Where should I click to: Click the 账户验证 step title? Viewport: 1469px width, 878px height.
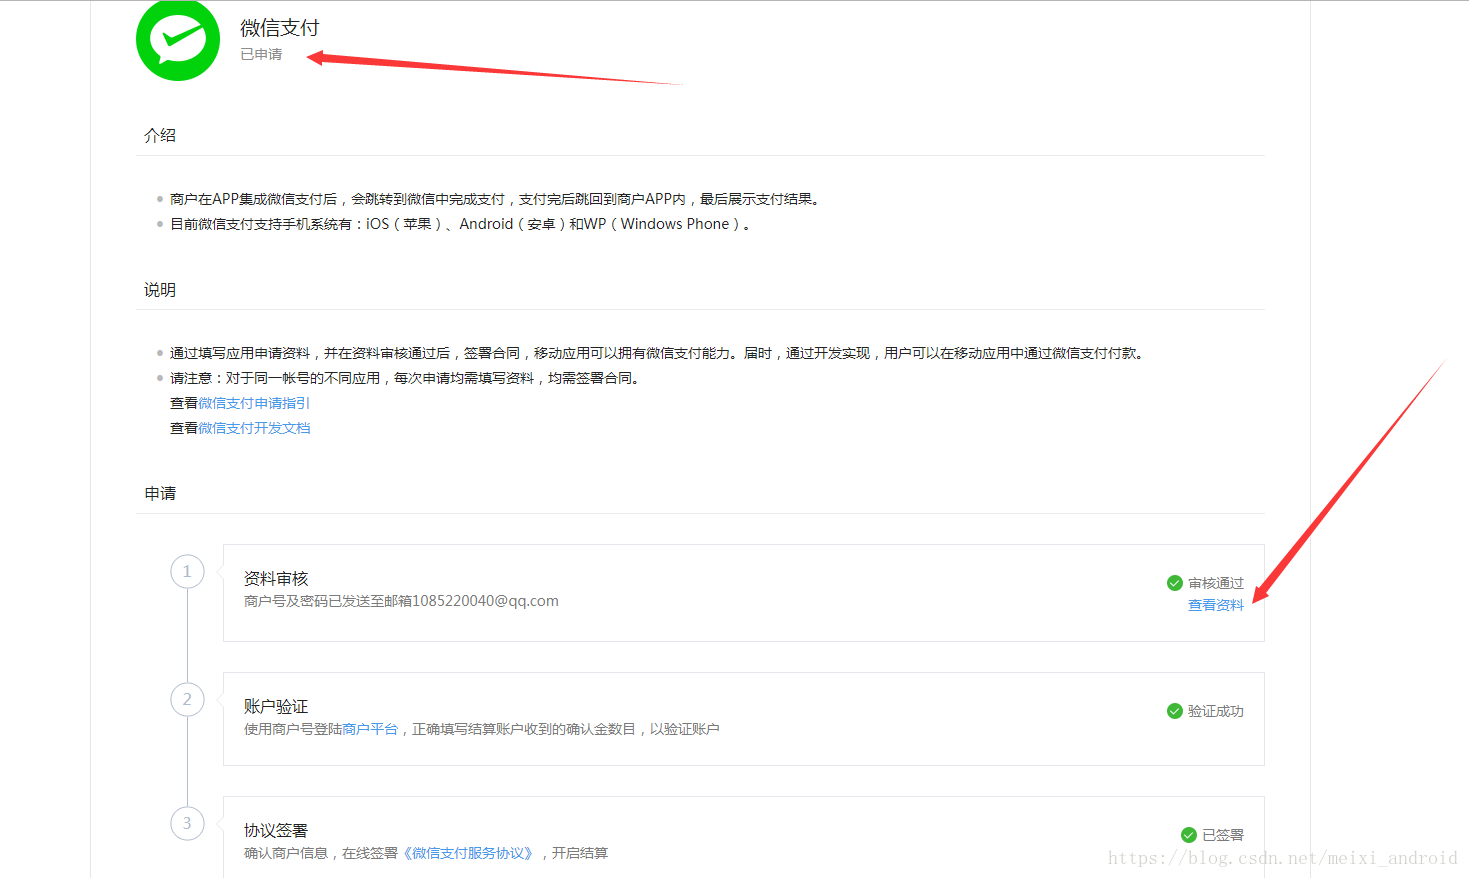(276, 707)
